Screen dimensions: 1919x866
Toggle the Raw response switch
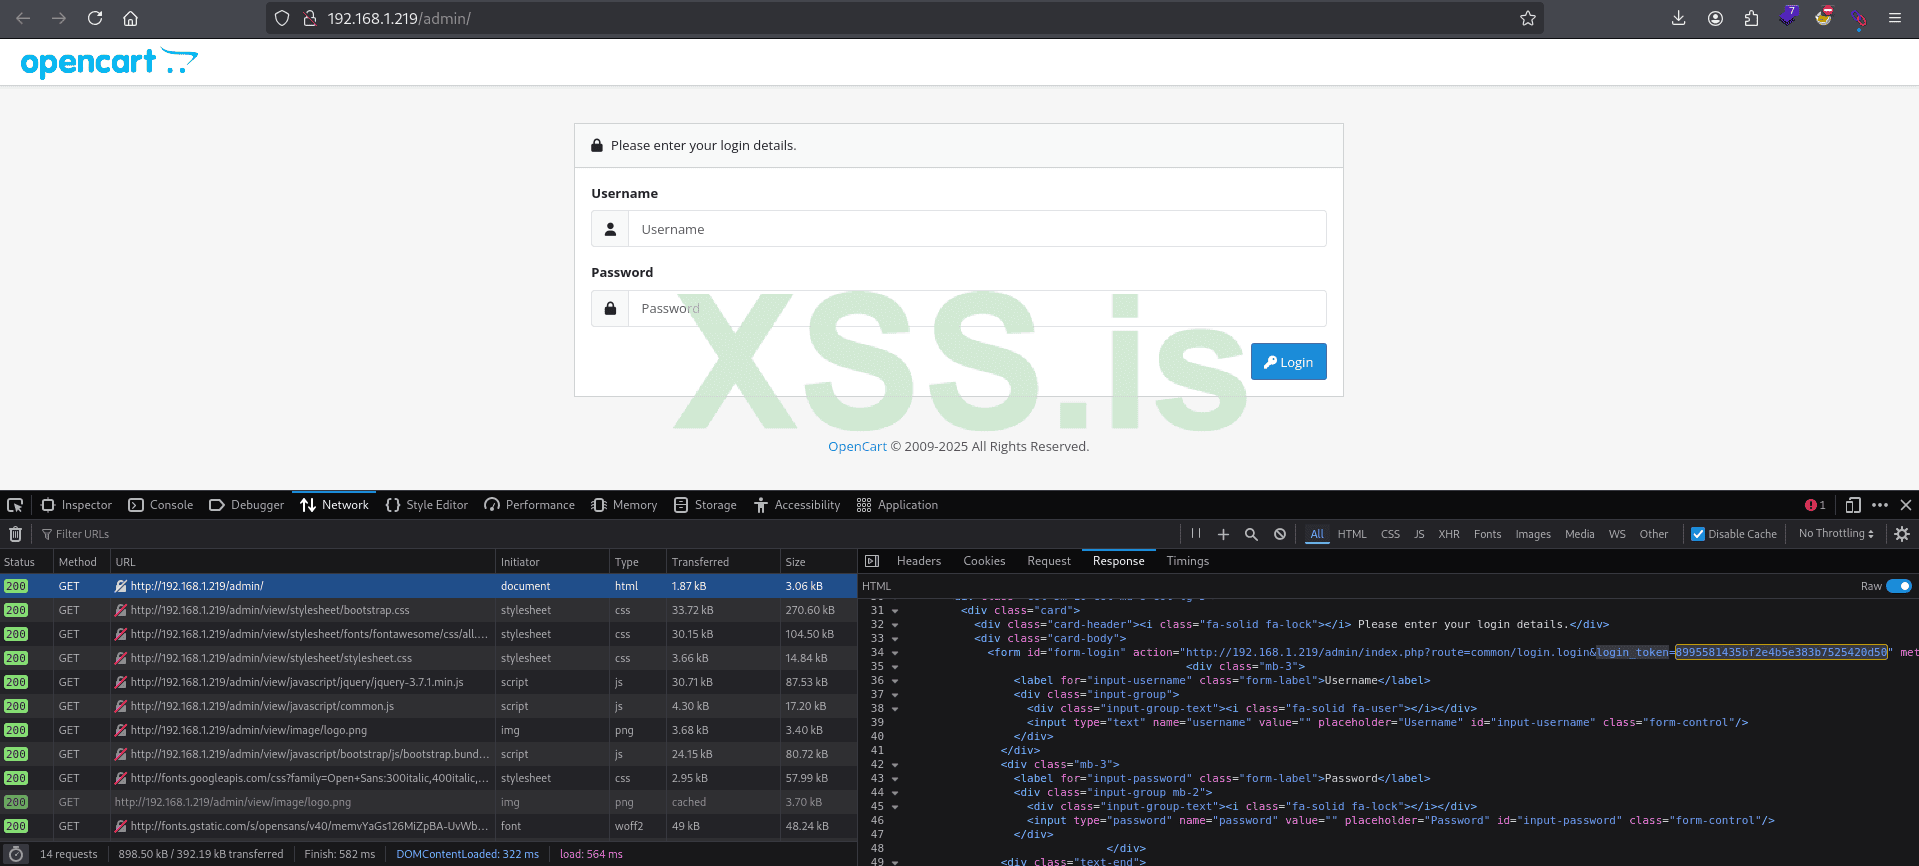pyautogui.click(x=1899, y=586)
